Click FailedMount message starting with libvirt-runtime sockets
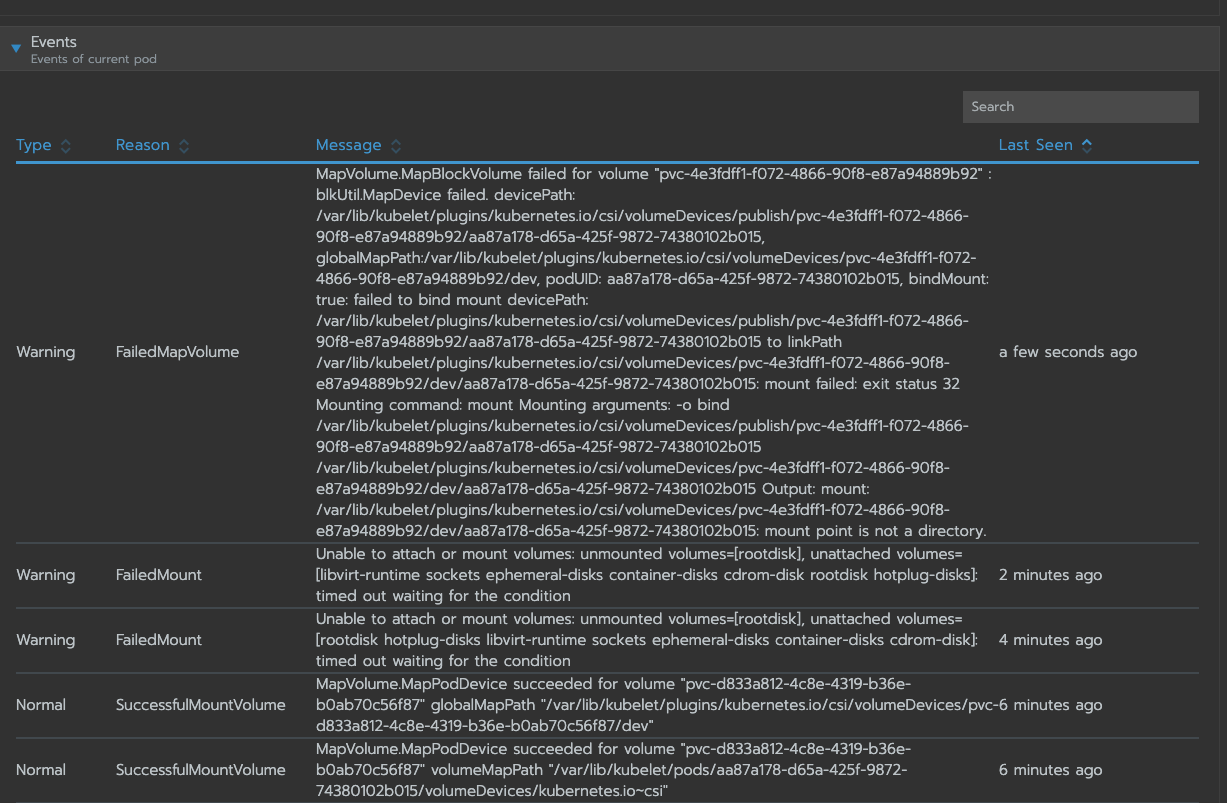Screen dimensions: 1227x803 647,575
